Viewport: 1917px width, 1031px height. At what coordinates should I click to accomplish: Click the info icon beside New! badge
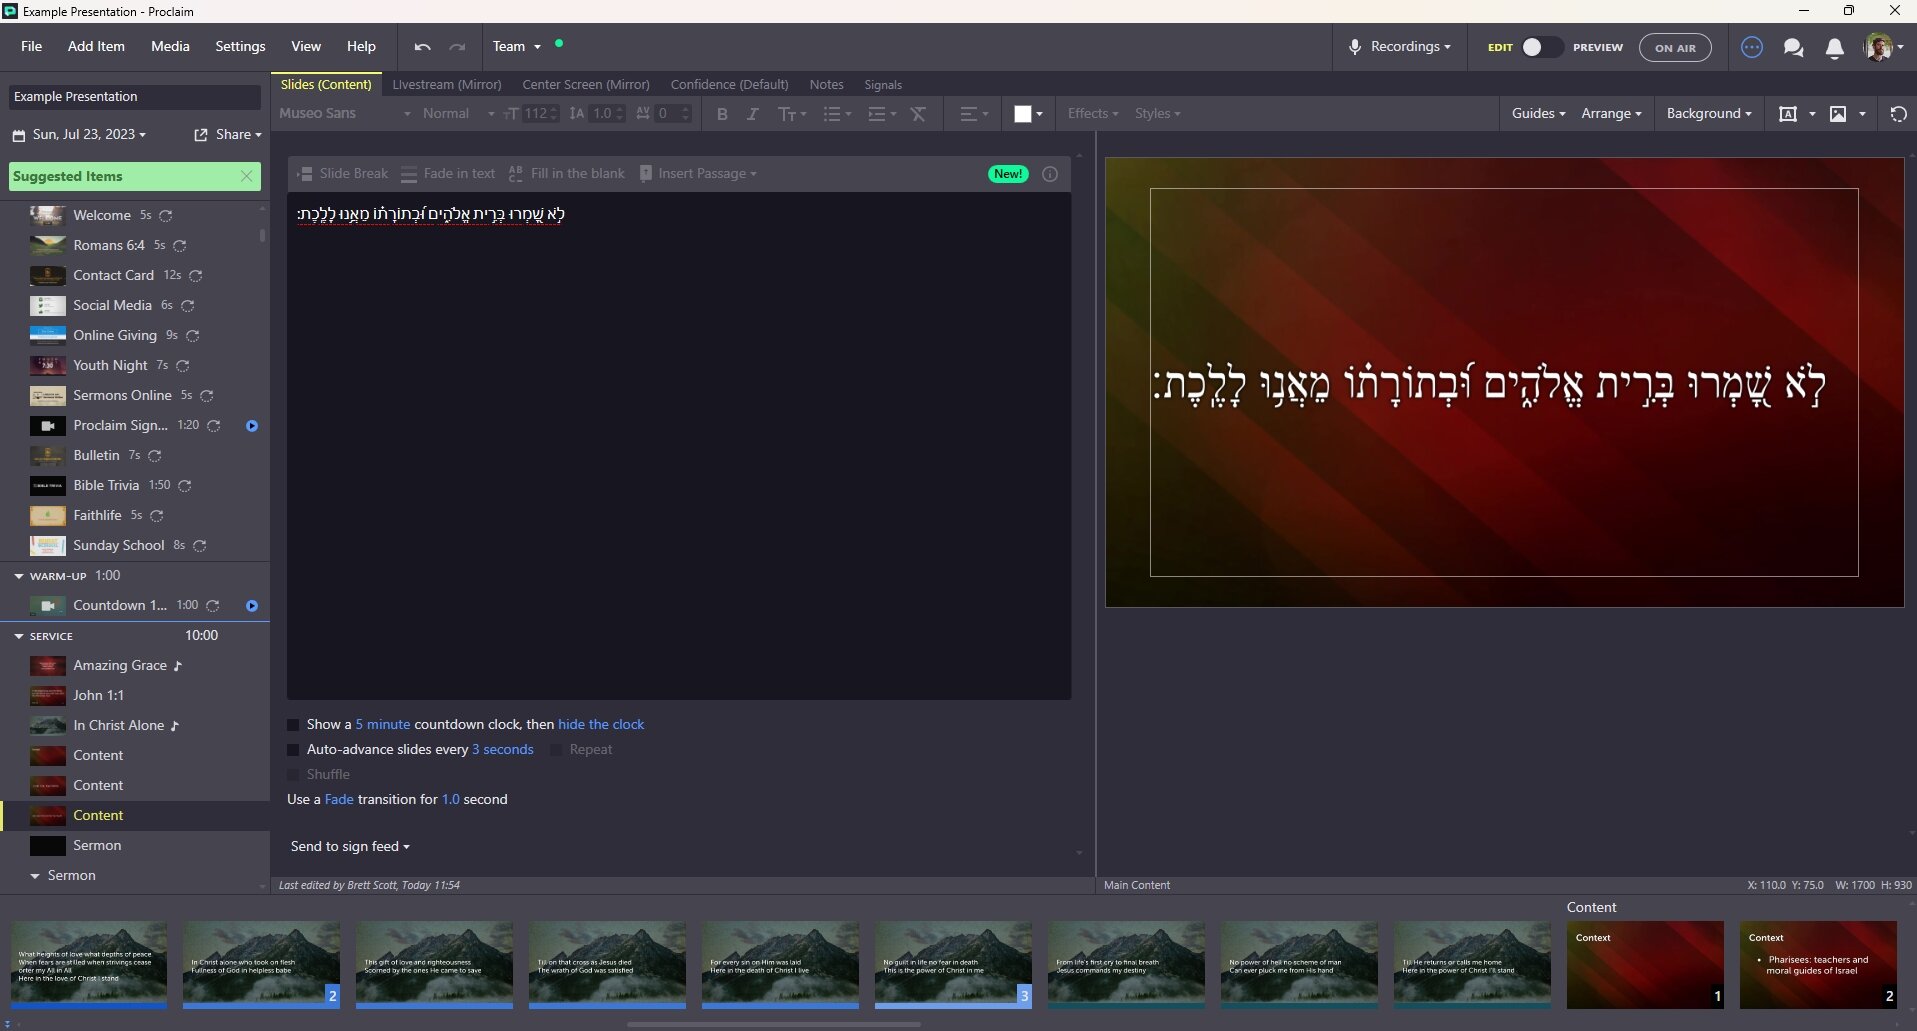pos(1050,174)
